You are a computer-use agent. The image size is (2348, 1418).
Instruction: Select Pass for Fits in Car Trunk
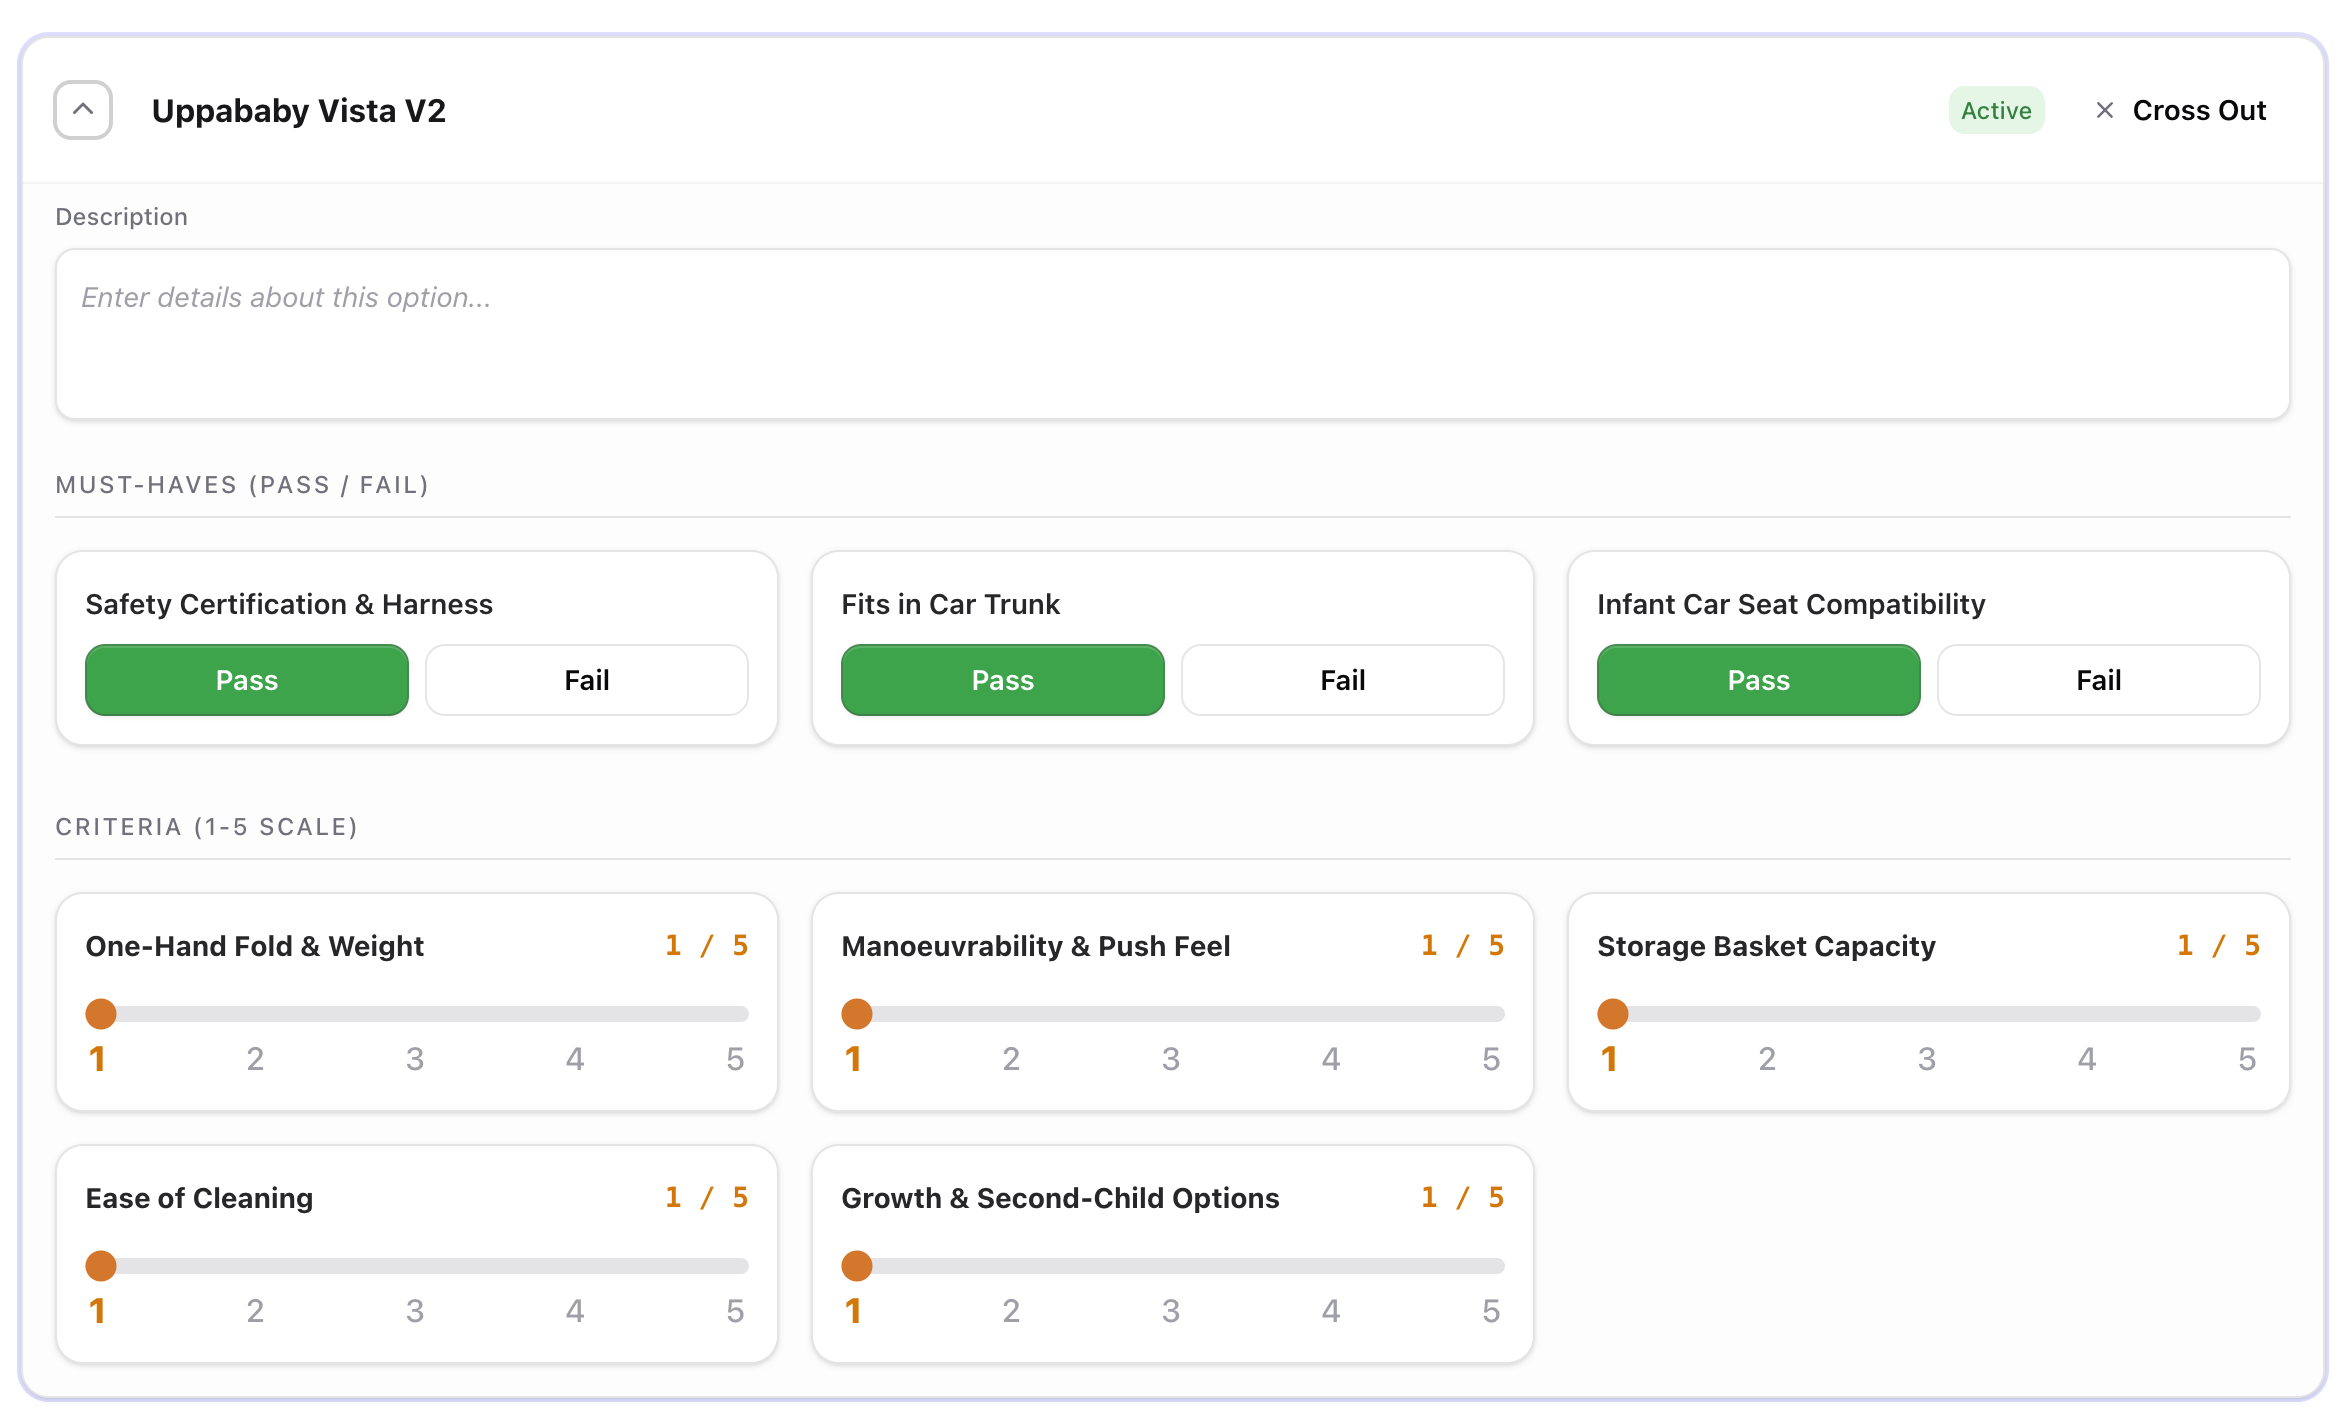tap(1003, 680)
